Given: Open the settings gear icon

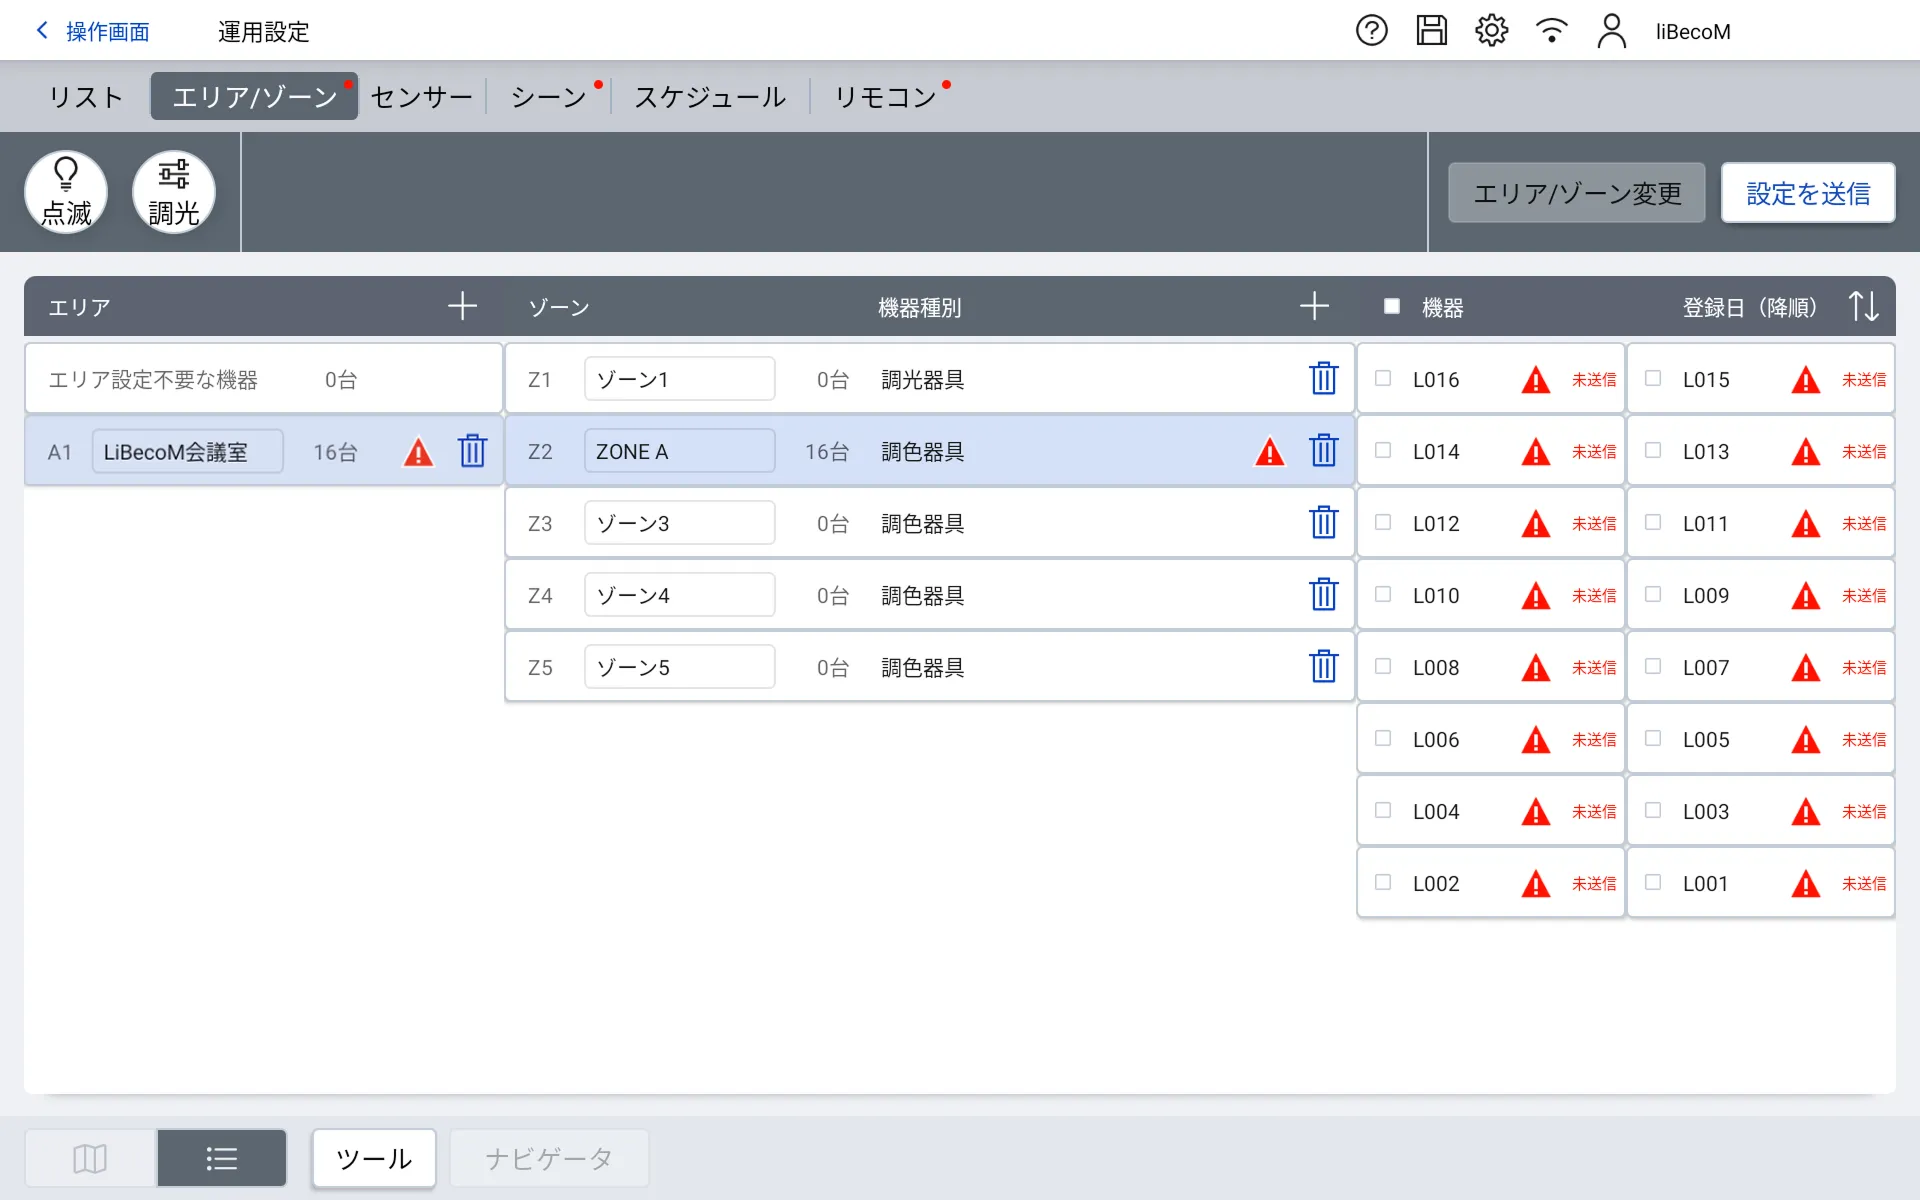Looking at the screenshot, I should (1491, 31).
